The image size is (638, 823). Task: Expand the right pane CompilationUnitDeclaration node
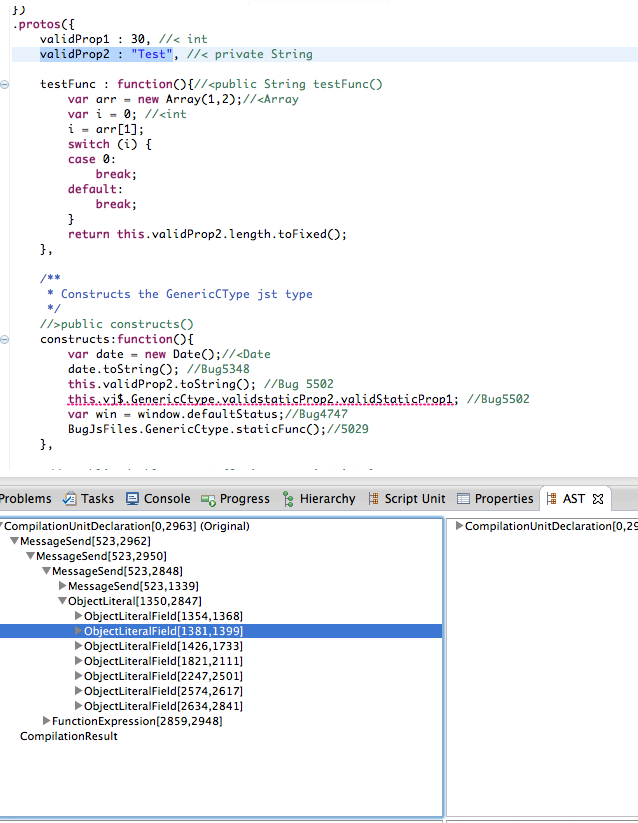459,526
